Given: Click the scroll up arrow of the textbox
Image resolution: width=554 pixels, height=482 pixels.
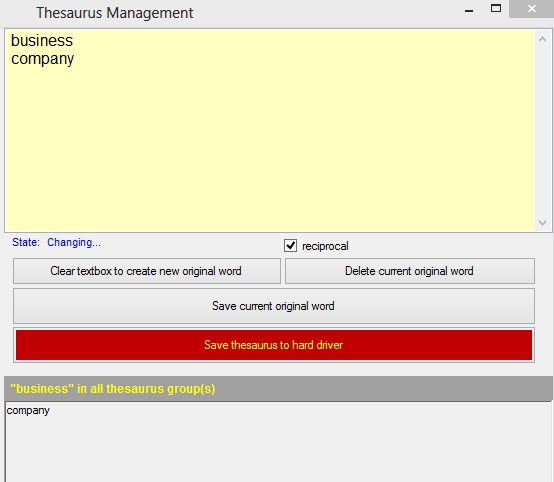Looking at the screenshot, I should pos(542,39).
